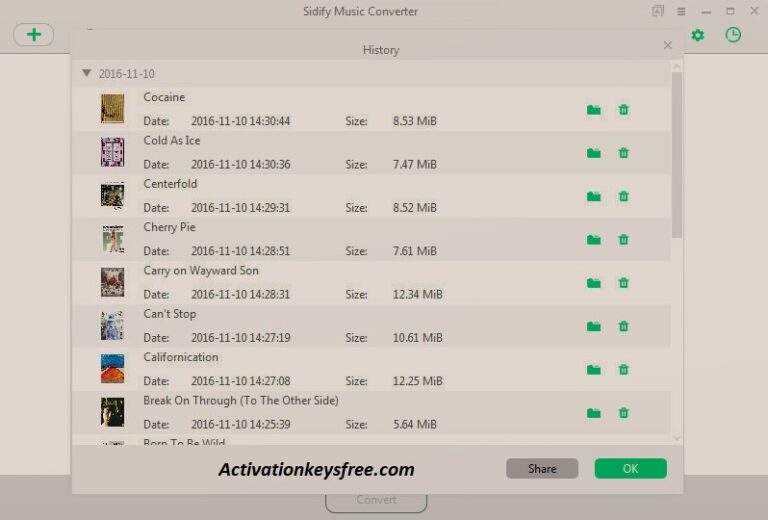Open the History clock icon

coord(733,35)
